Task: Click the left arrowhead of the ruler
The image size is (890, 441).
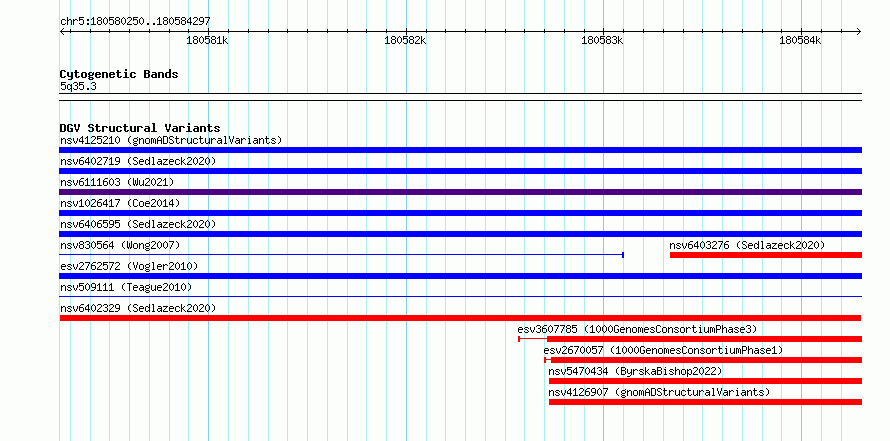Action: (62, 31)
